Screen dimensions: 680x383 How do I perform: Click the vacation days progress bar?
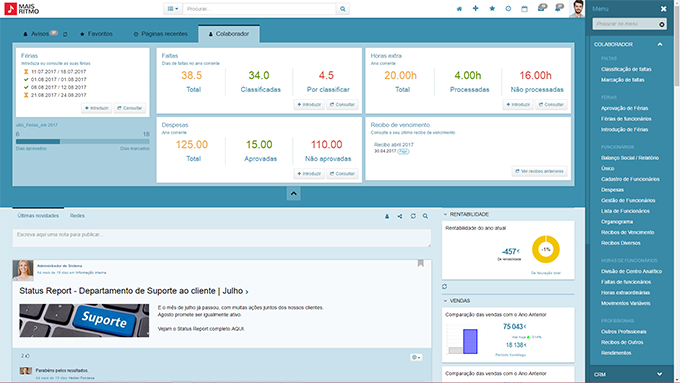click(82, 141)
